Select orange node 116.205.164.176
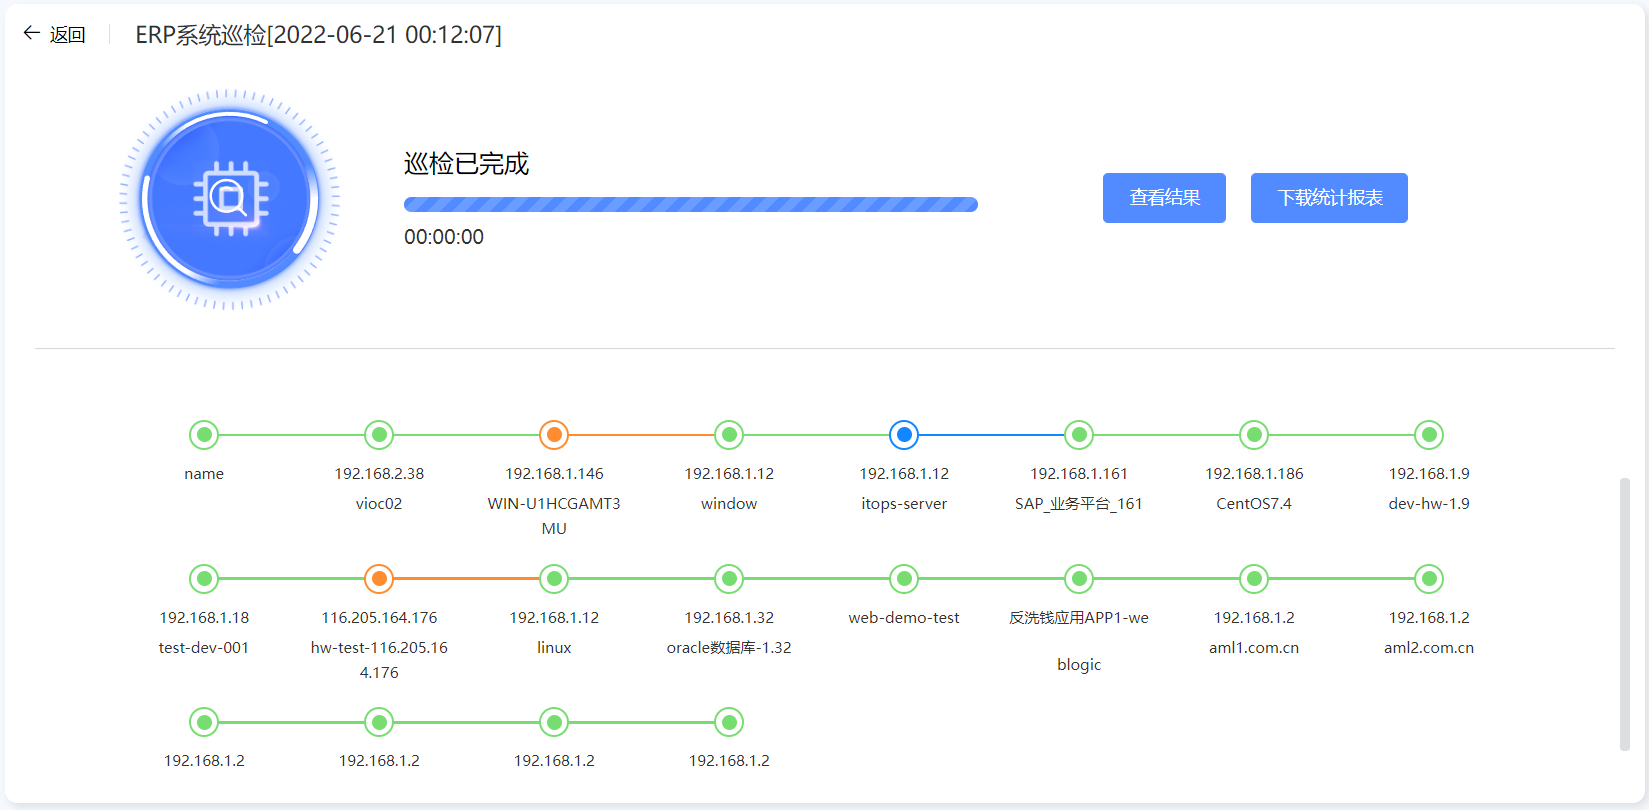Screen dimensions: 1649x810 coord(379,579)
